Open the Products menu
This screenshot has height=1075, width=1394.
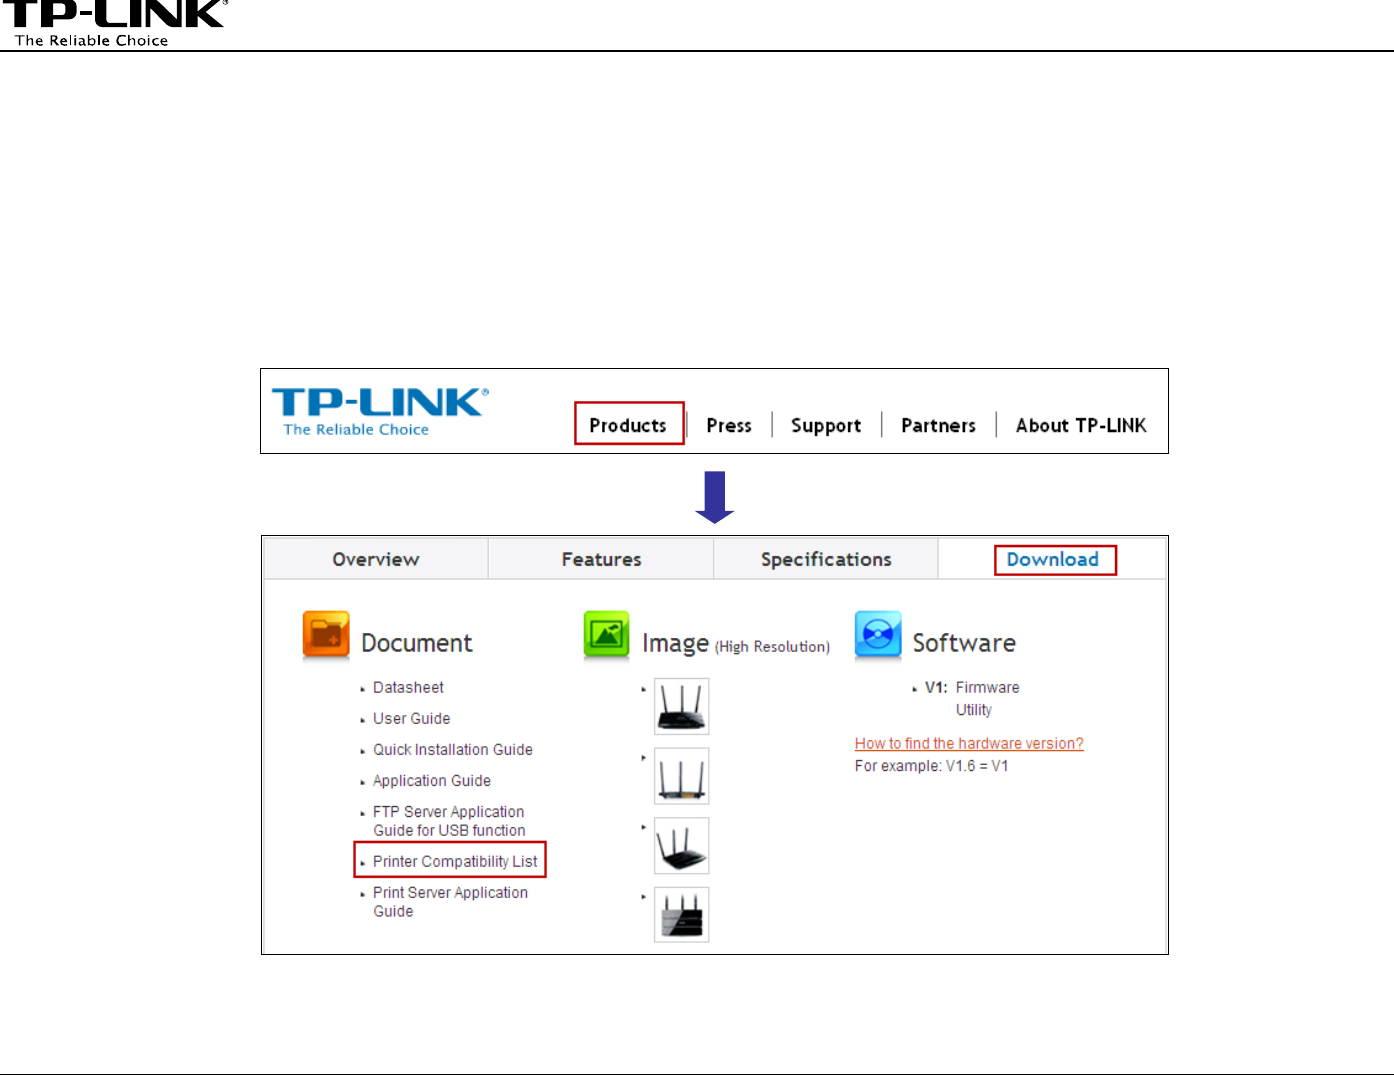(628, 425)
